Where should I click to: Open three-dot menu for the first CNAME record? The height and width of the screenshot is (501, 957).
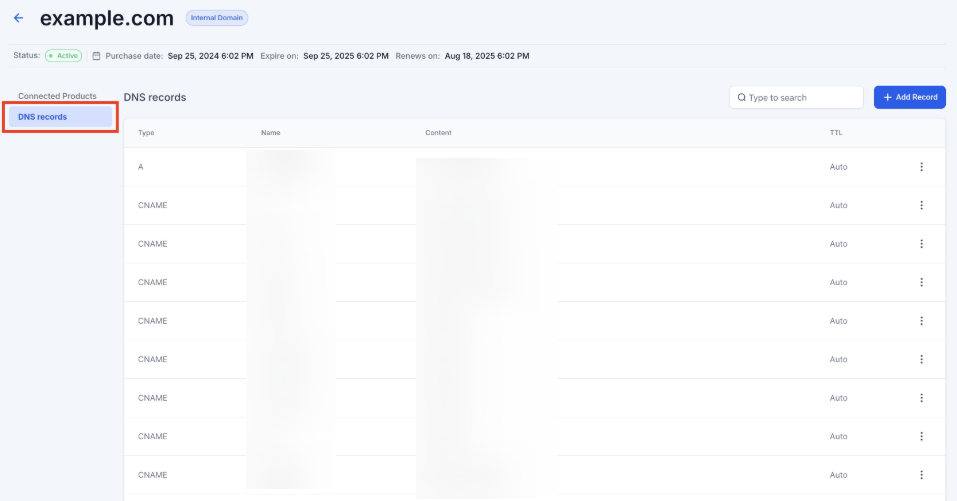pyautogui.click(x=921, y=205)
